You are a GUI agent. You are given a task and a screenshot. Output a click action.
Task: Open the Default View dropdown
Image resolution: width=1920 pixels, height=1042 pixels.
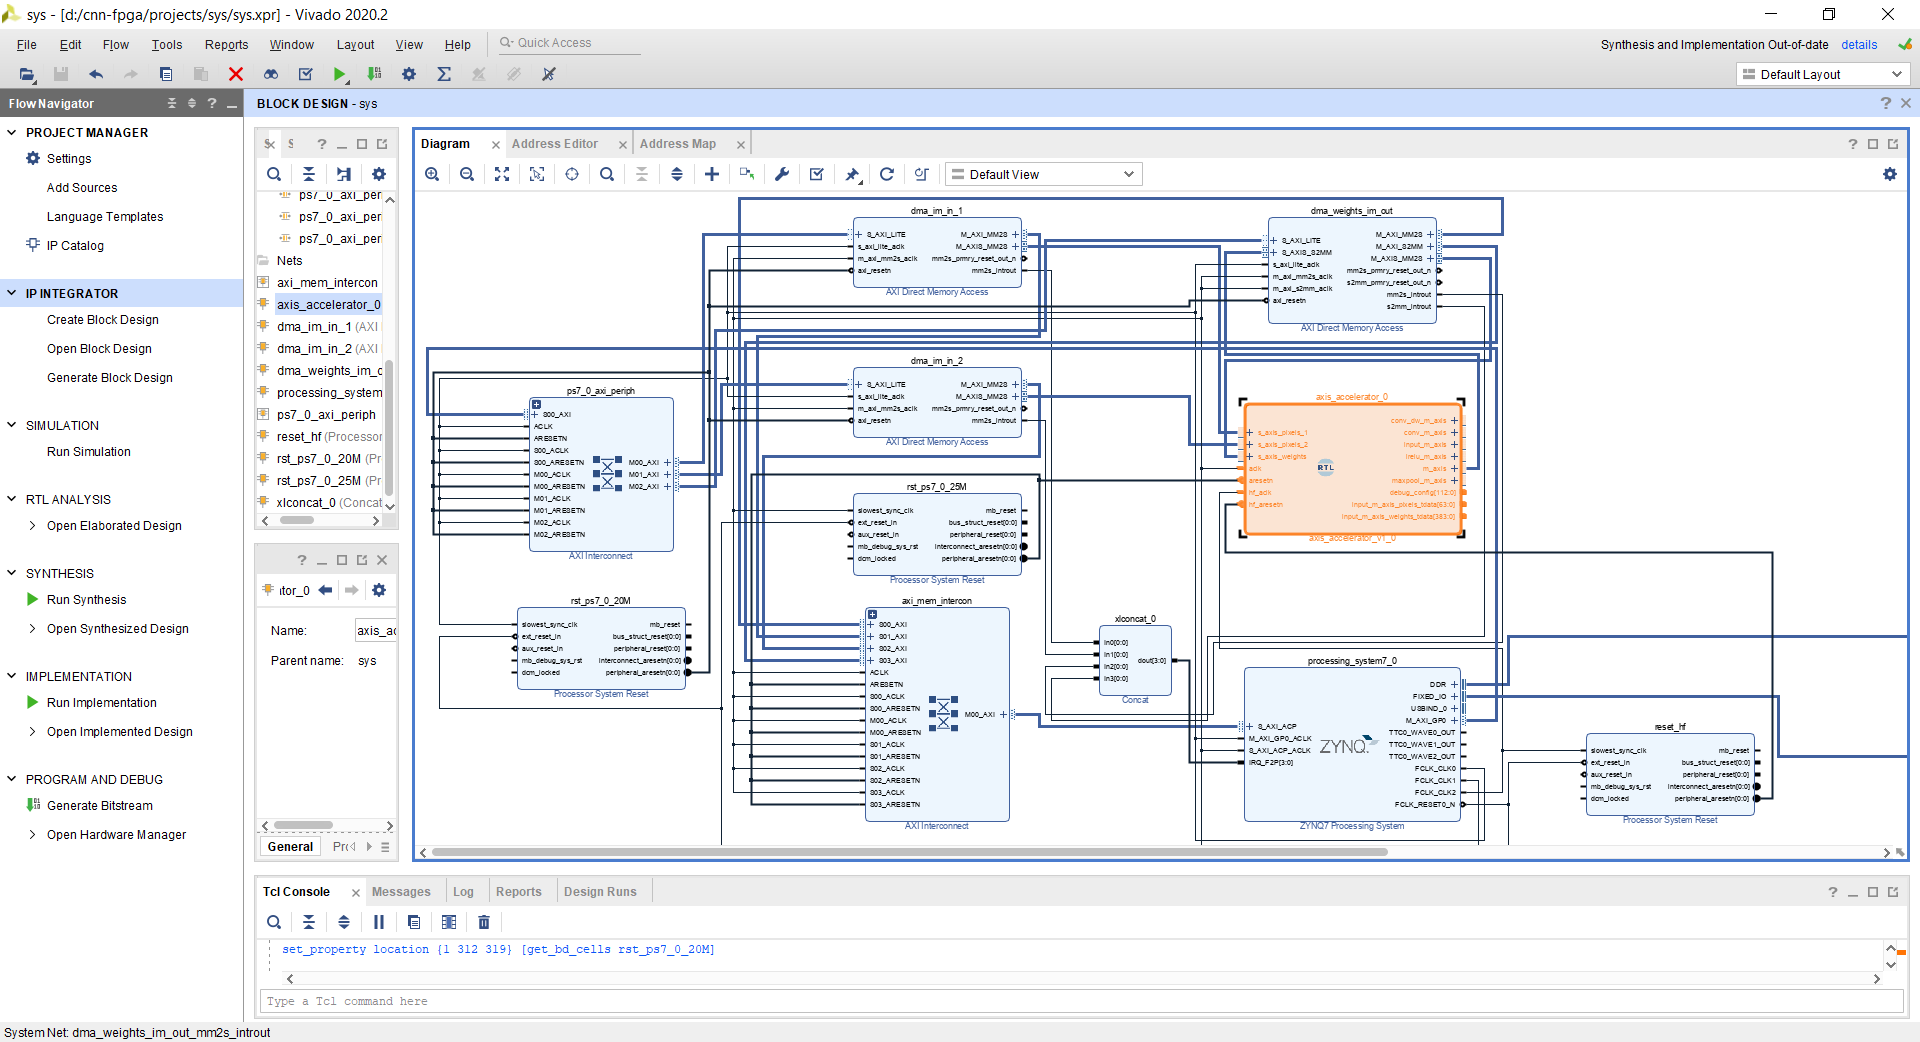1043,174
